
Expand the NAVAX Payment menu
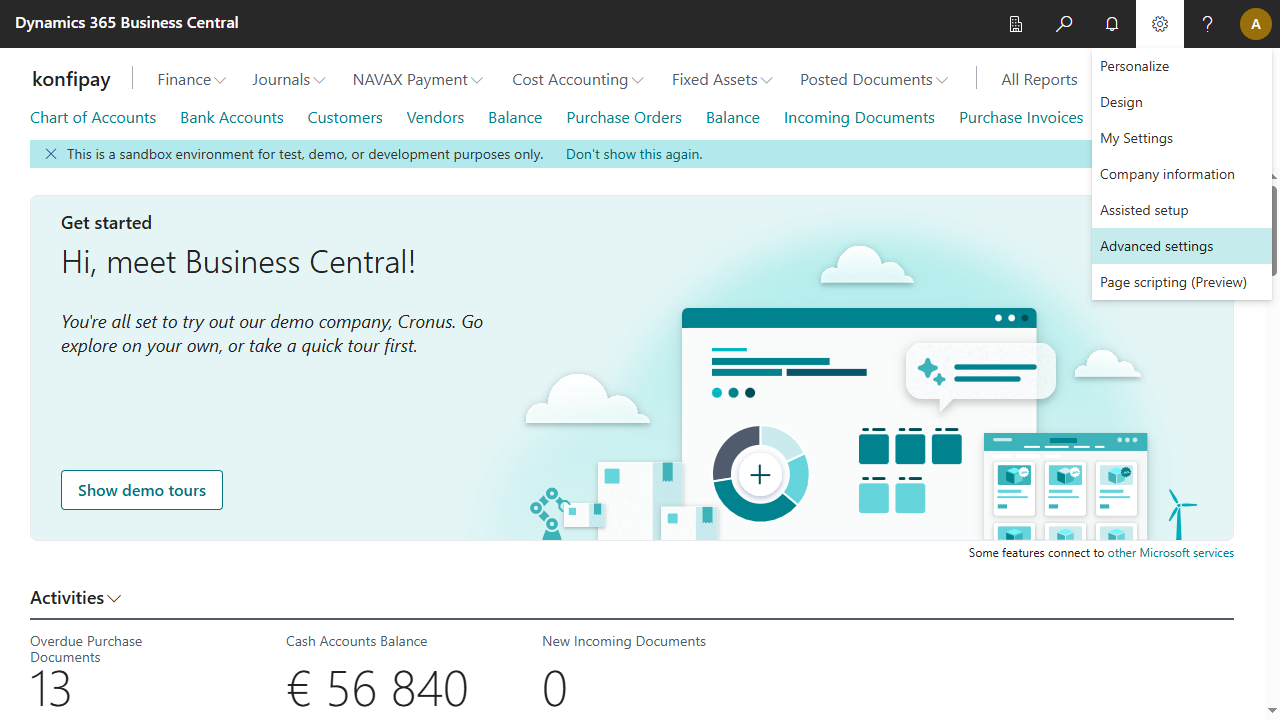418,80
